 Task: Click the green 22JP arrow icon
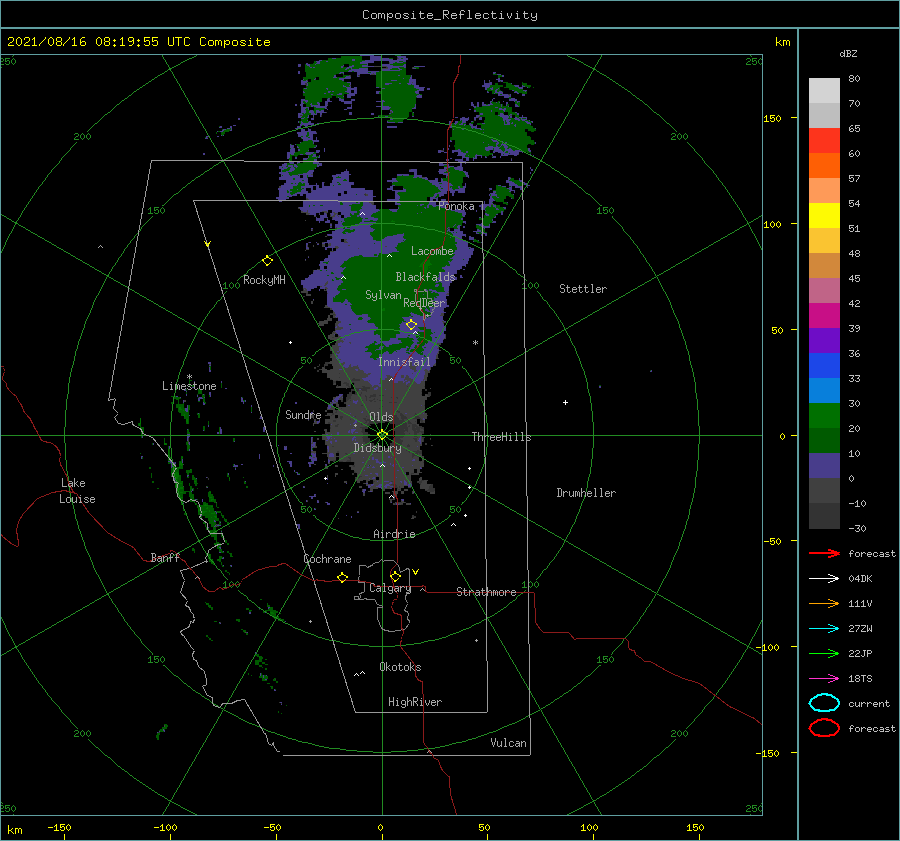(x=824, y=653)
